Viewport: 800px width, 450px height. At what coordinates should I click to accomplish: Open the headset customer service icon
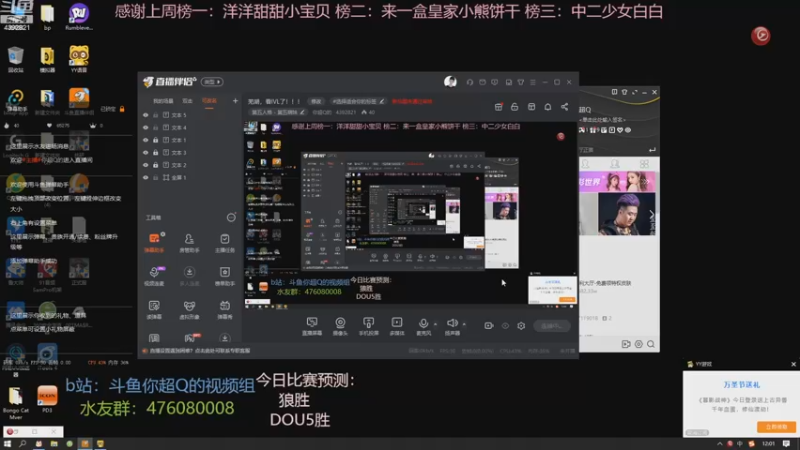pos(469,82)
